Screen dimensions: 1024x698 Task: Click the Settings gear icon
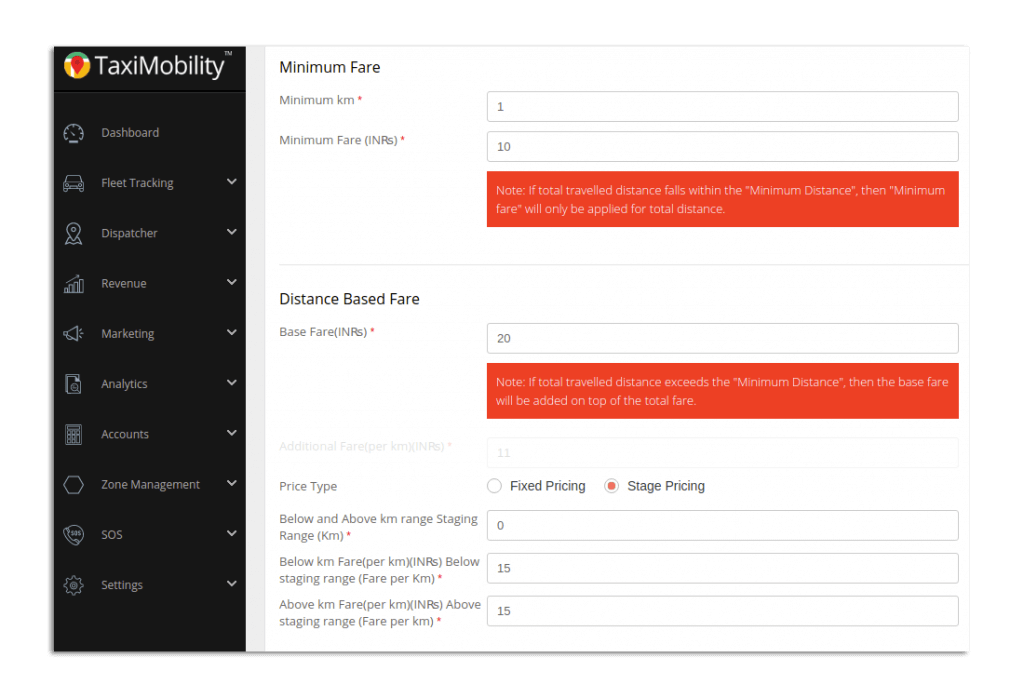point(73,585)
